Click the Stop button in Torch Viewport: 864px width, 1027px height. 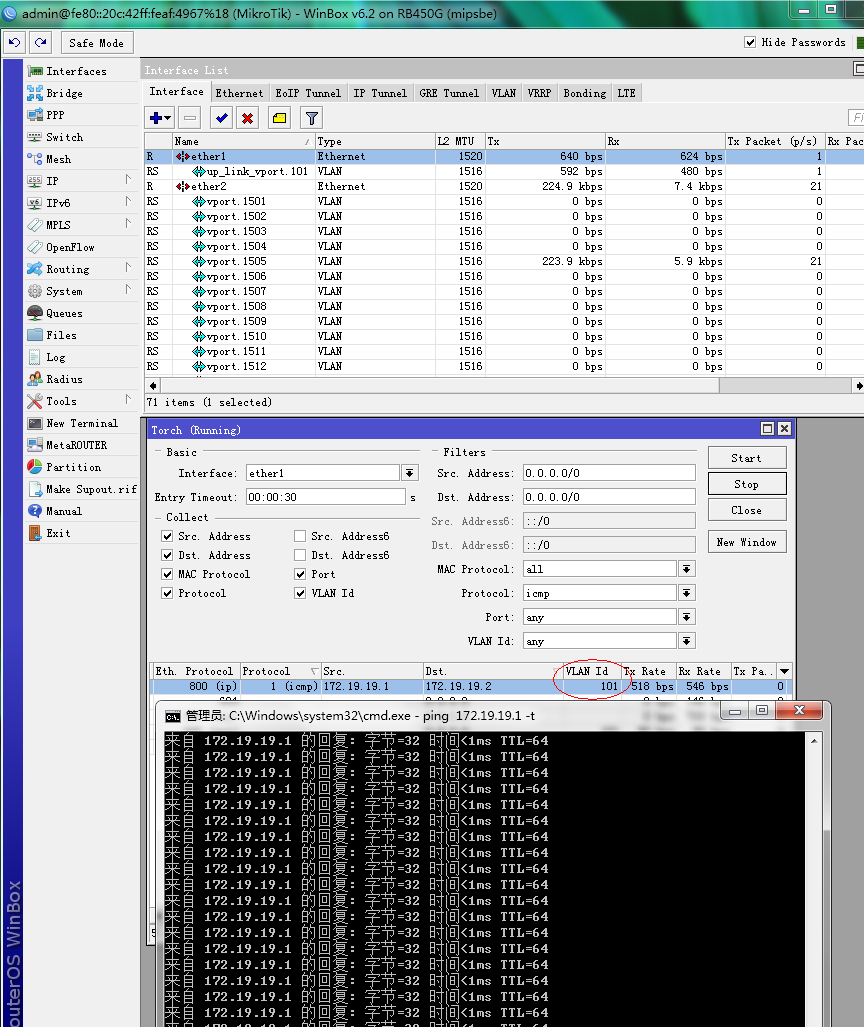[746, 484]
